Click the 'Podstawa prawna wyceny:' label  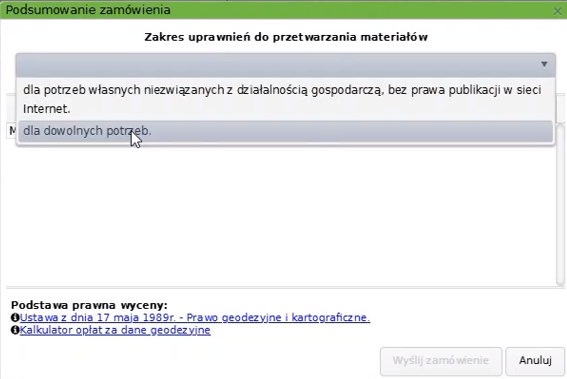pyautogui.click(x=89, y=305)
